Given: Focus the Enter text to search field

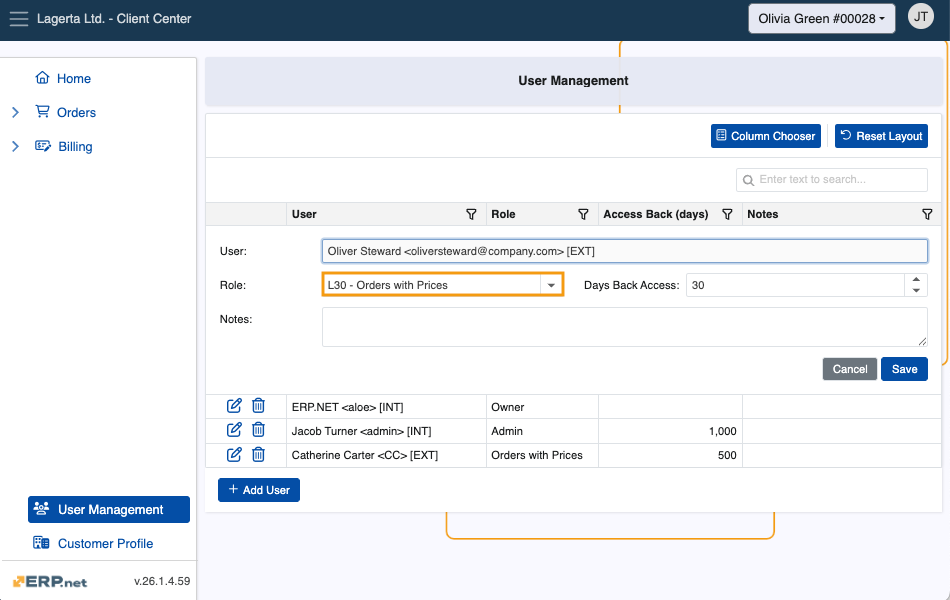Looking at the screenshot, I should click(x=831, y=179).
